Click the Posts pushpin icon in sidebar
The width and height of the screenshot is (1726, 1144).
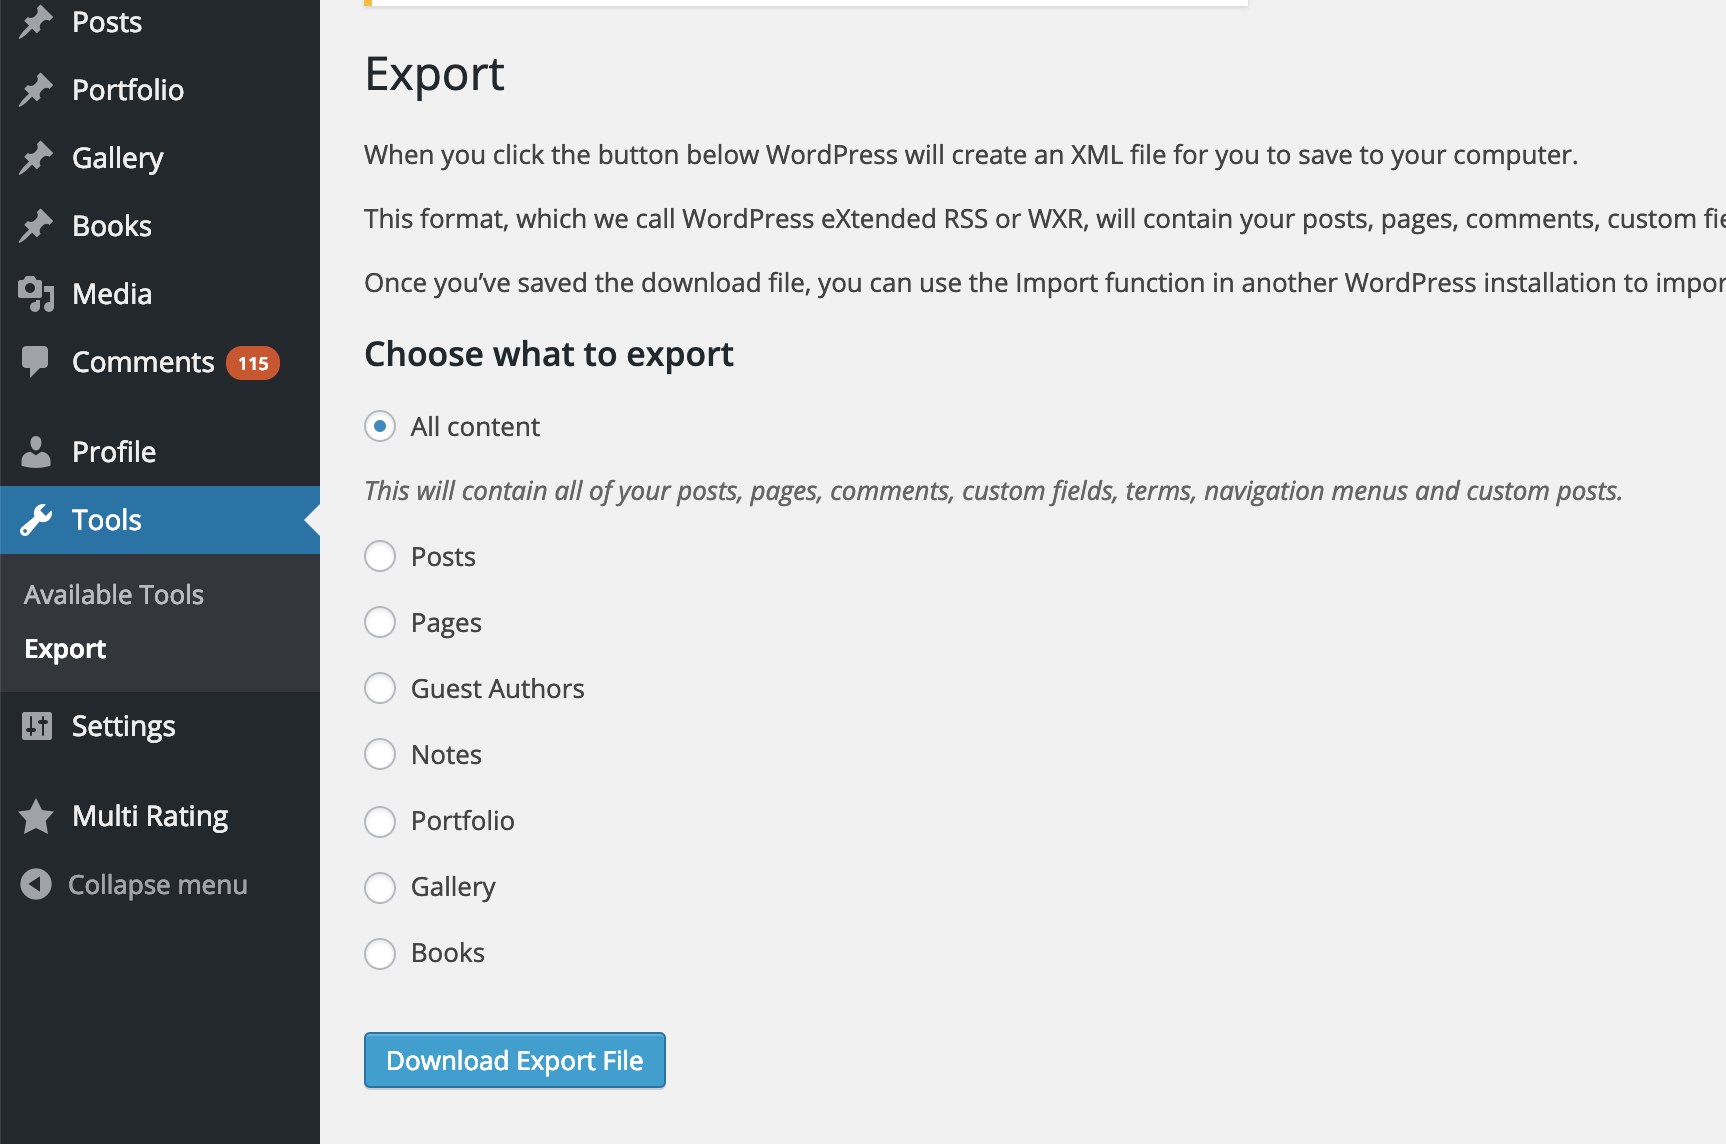(36, 22)
